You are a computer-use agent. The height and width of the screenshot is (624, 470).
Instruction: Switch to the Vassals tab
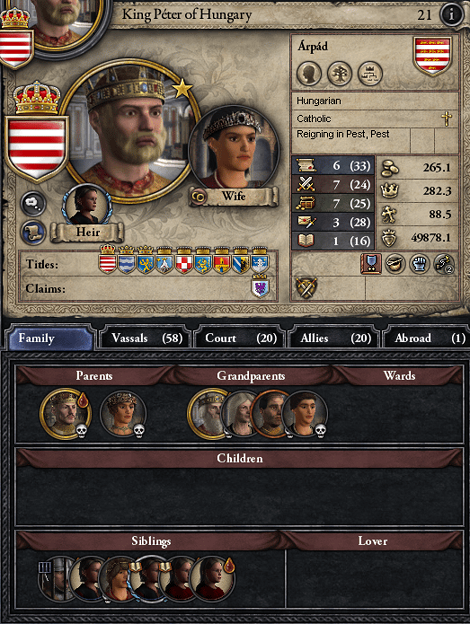[x=144, y=338]
